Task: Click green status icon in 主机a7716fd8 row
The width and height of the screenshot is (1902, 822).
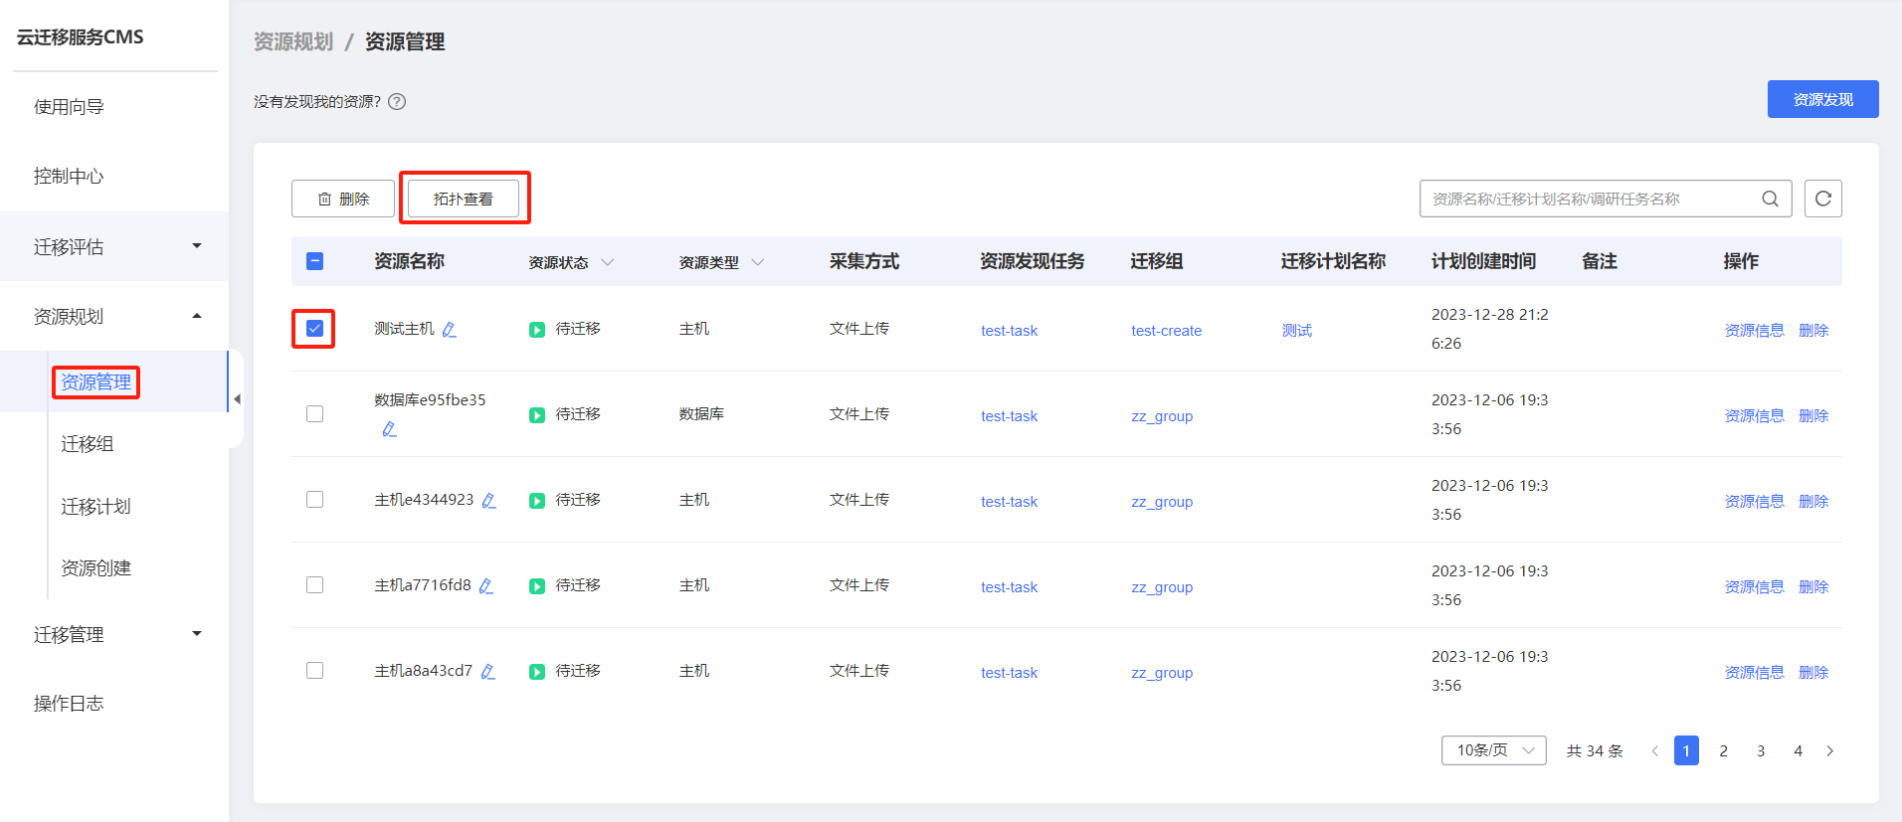Action: pos(537,585)
